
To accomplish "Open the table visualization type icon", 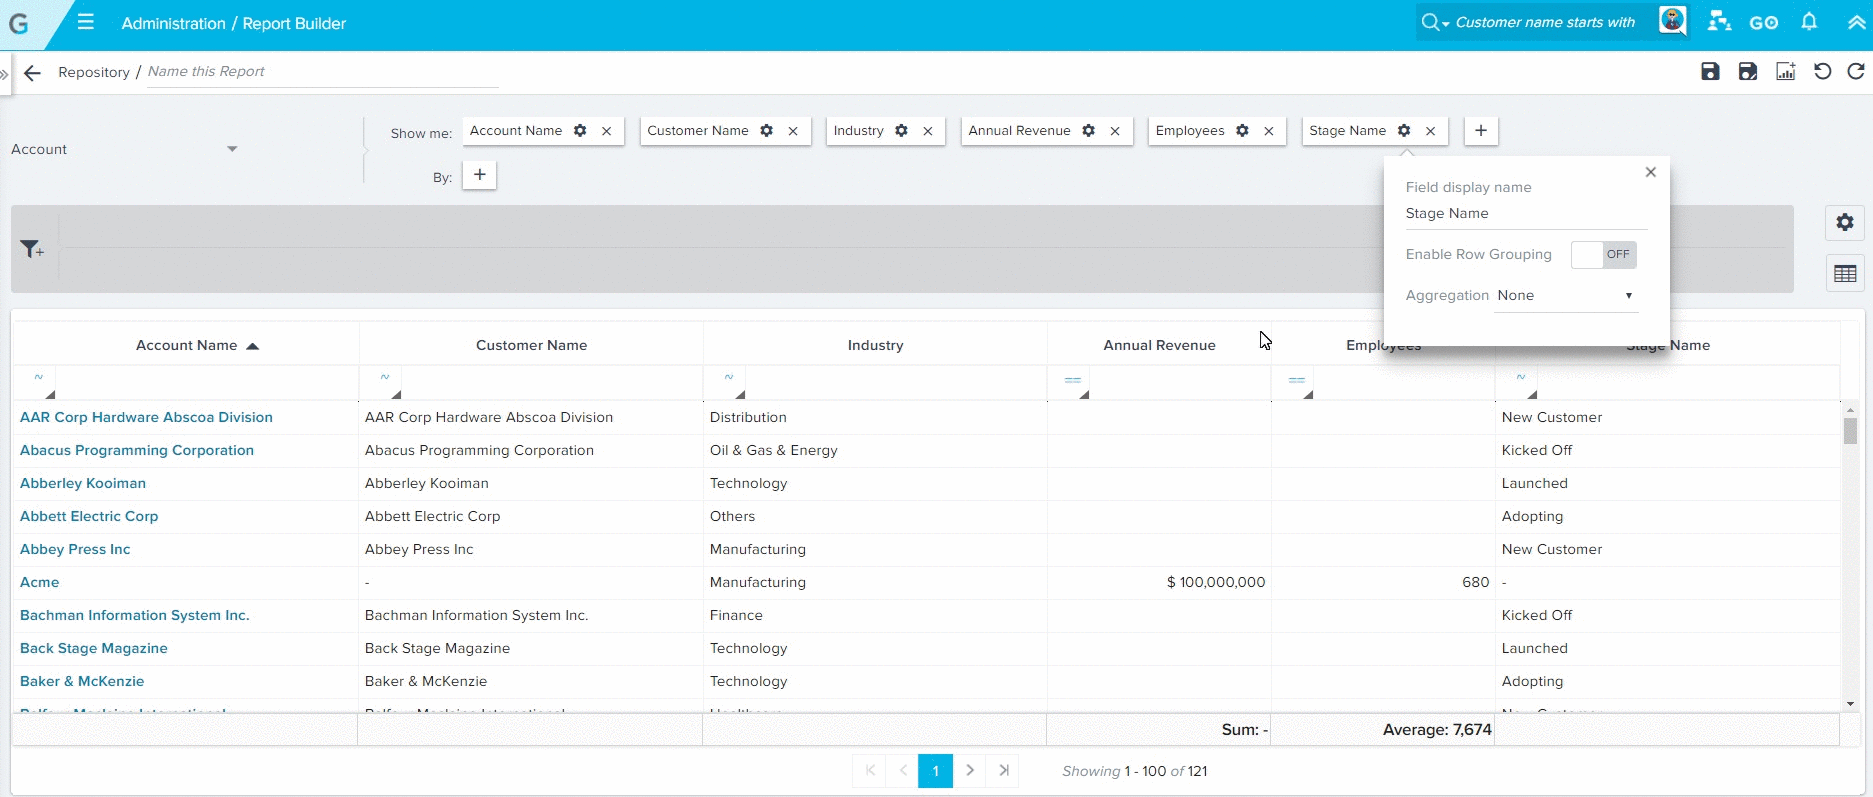I will click(x=1845, y=274).
